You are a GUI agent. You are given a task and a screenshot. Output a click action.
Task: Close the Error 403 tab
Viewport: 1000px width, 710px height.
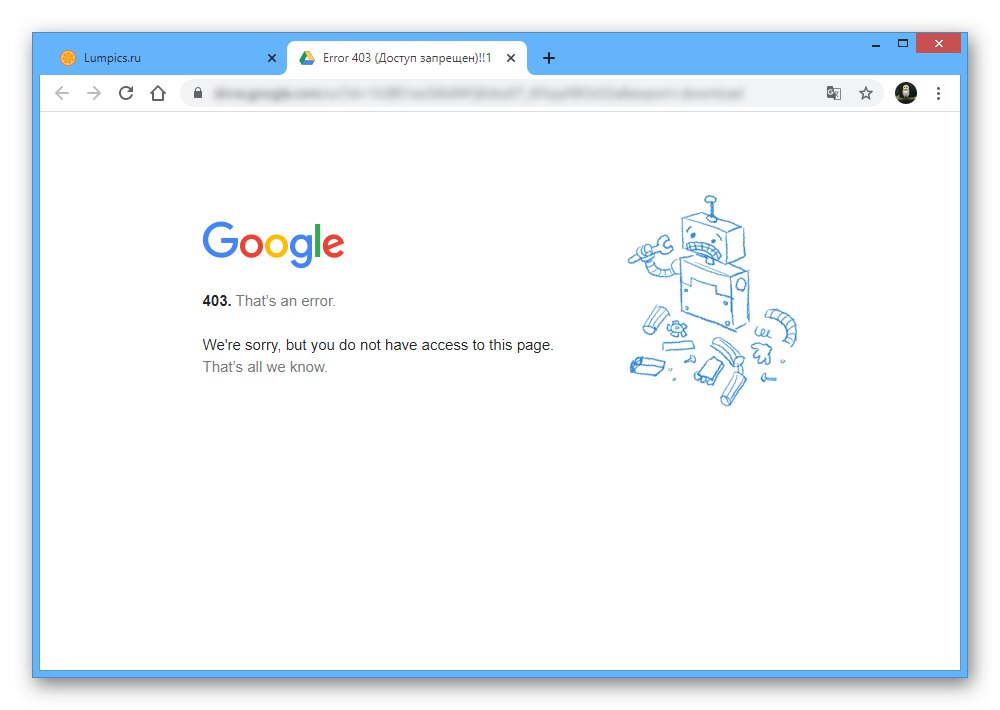click(511, 58)
